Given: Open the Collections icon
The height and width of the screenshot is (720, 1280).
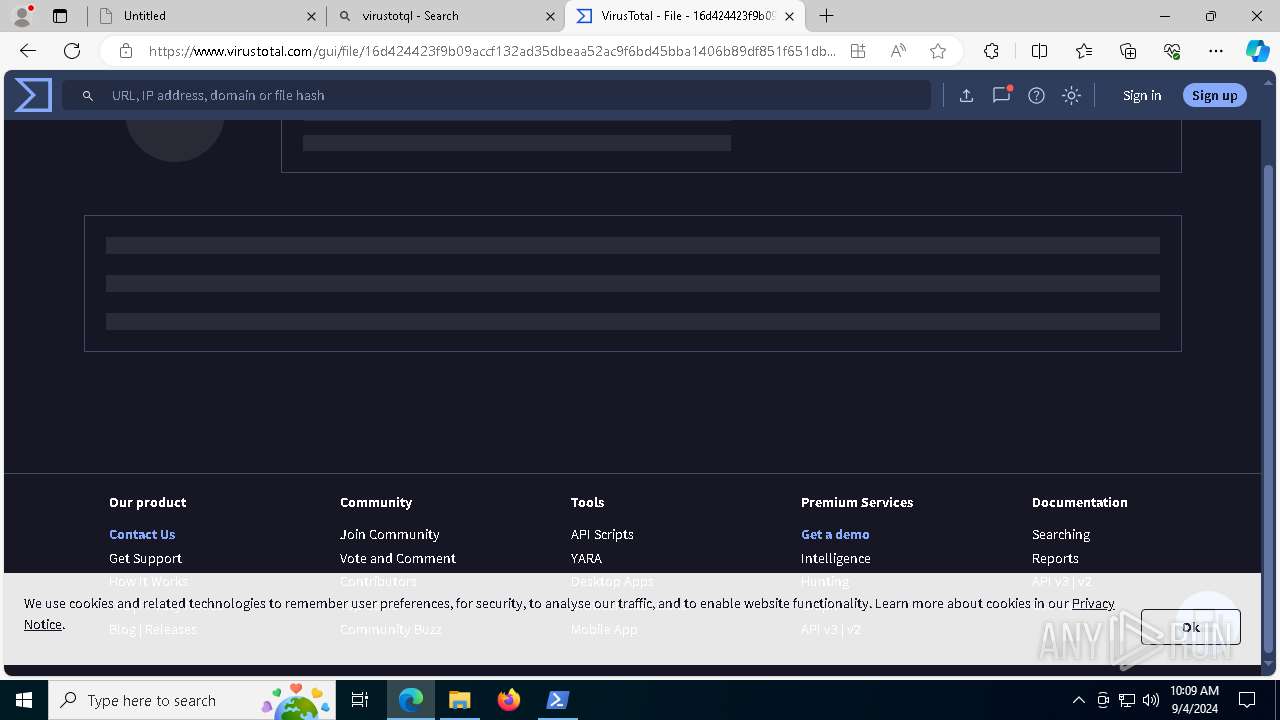Looking at the screenshot, I should (1128, 51).
